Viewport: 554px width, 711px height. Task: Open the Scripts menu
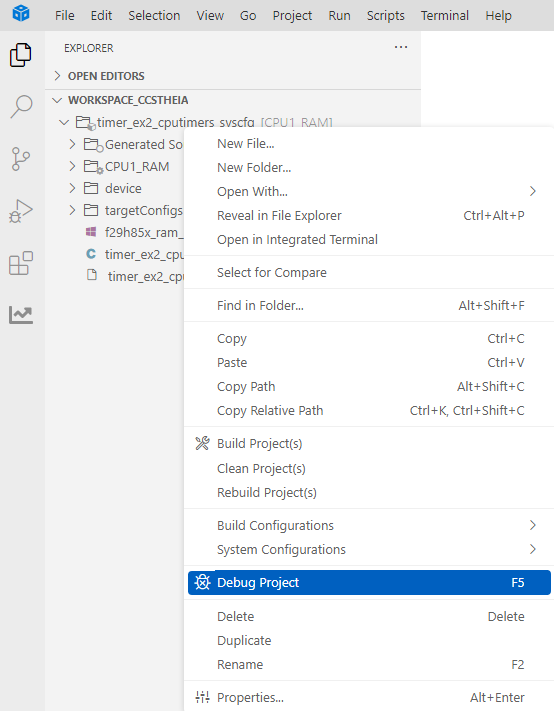point(385,15)
